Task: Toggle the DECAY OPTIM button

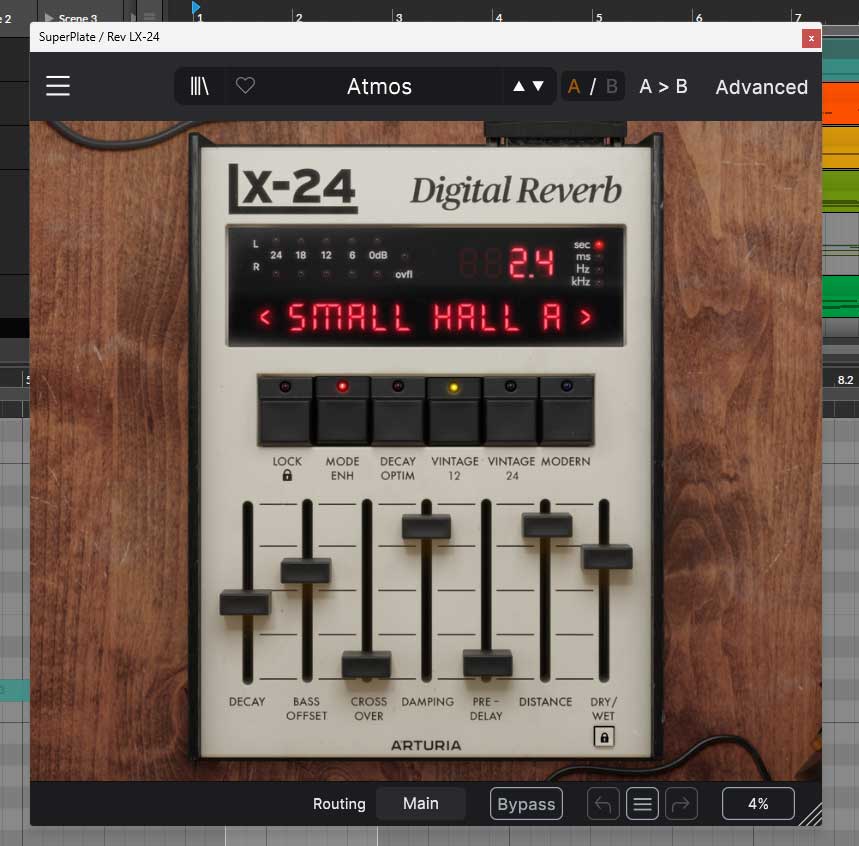Action: (398, 410)
